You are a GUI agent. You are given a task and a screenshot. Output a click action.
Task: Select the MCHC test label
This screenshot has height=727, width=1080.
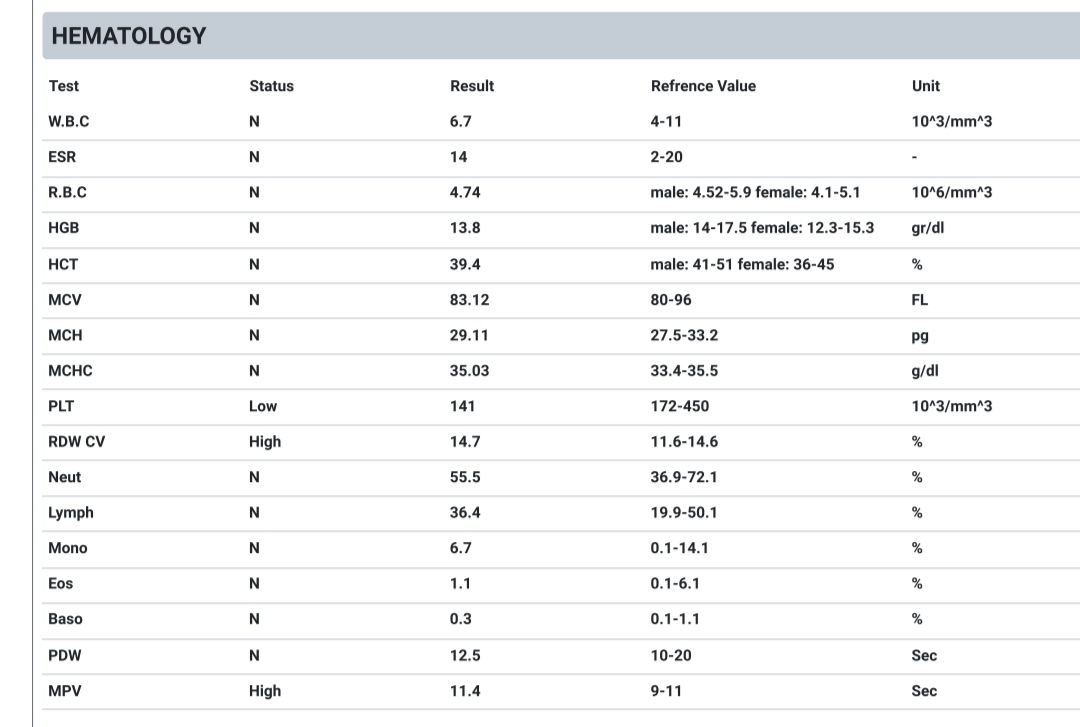tap(70, 371)
